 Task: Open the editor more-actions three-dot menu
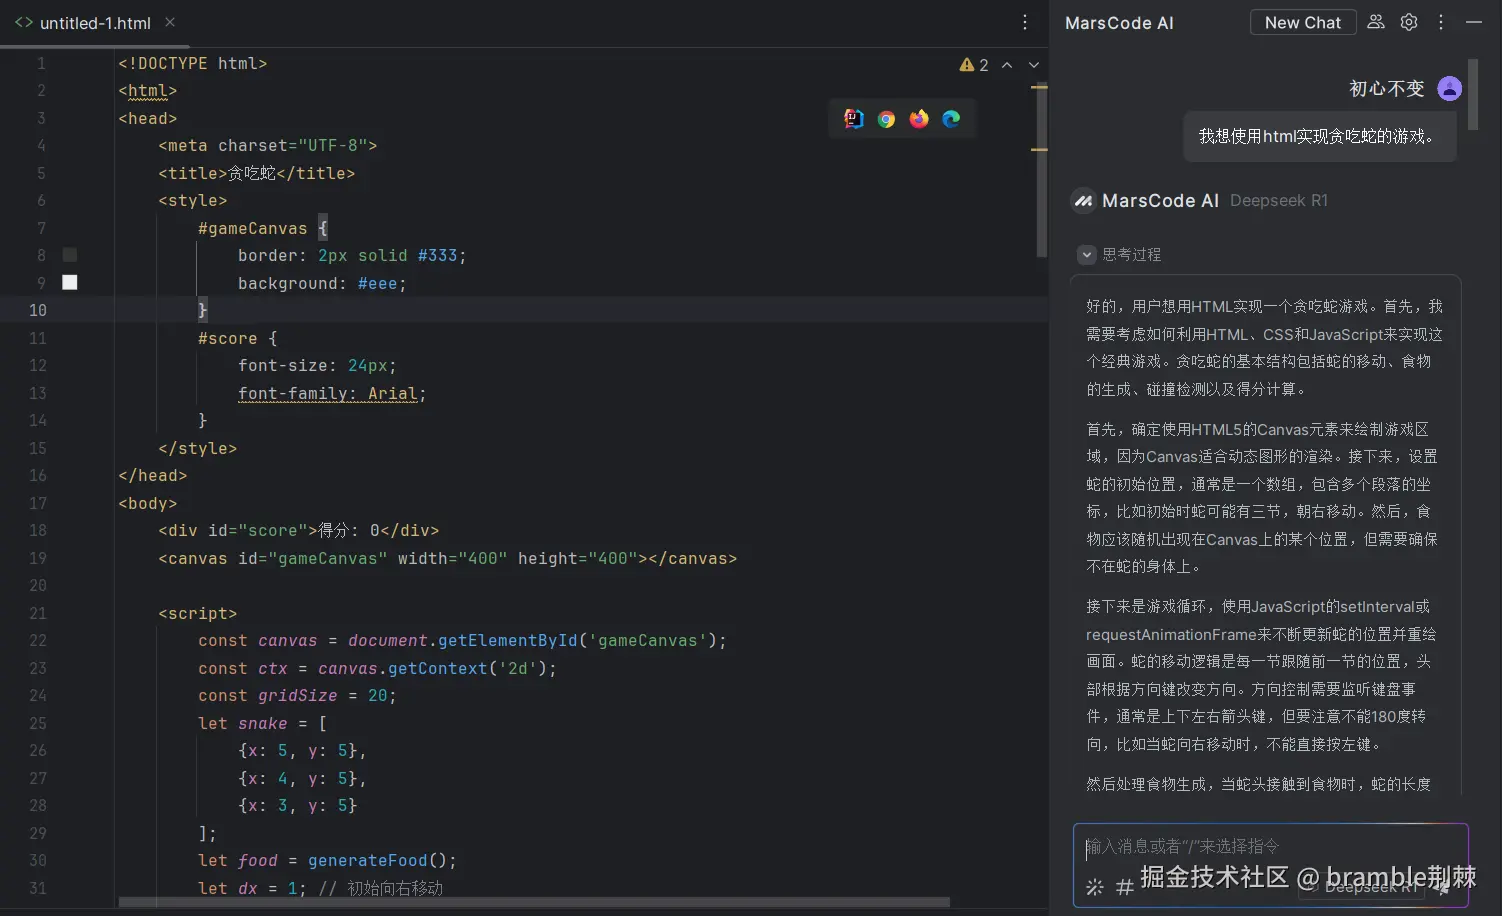coord(1024,21)
